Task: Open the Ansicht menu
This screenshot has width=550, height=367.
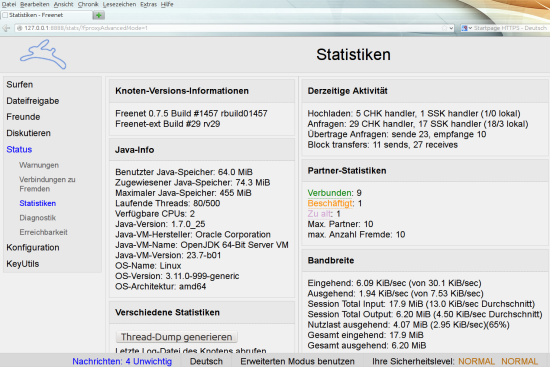Action: click(63, 4)
